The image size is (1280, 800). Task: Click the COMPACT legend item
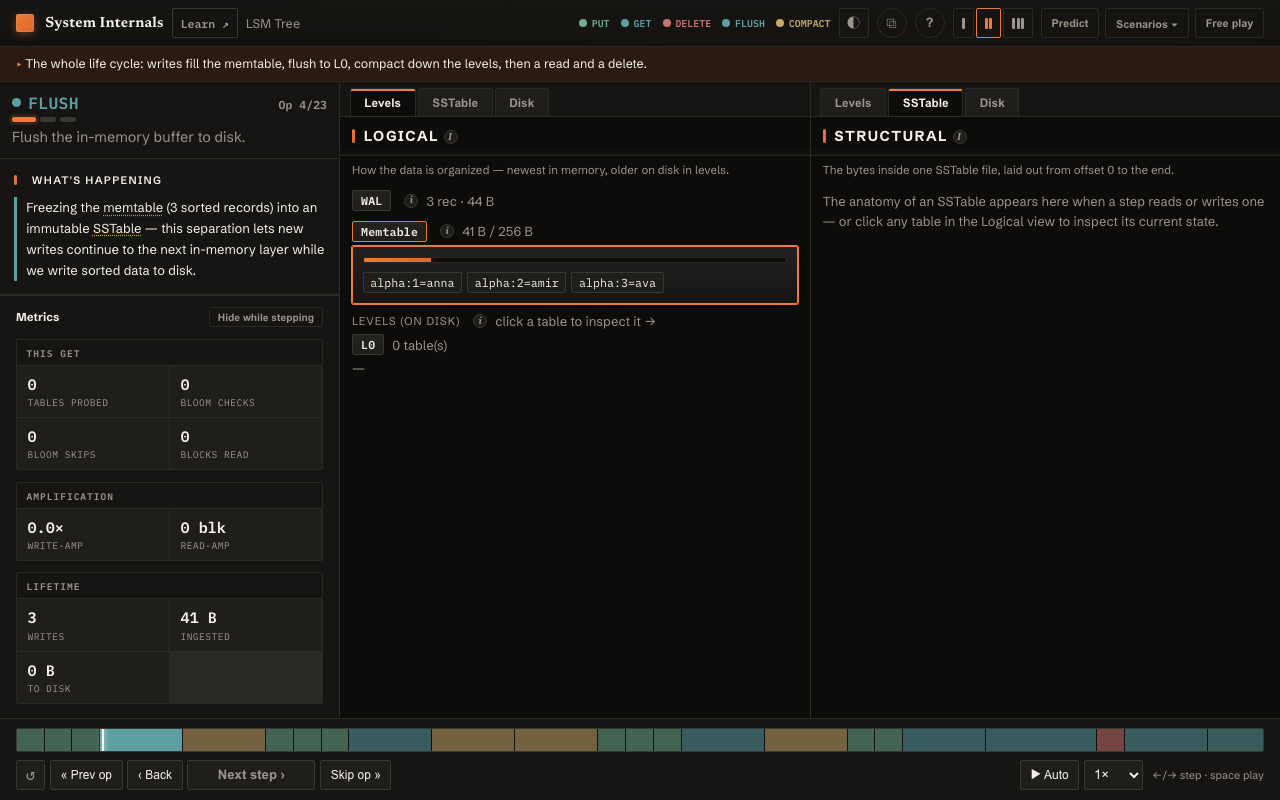(803, 23)
